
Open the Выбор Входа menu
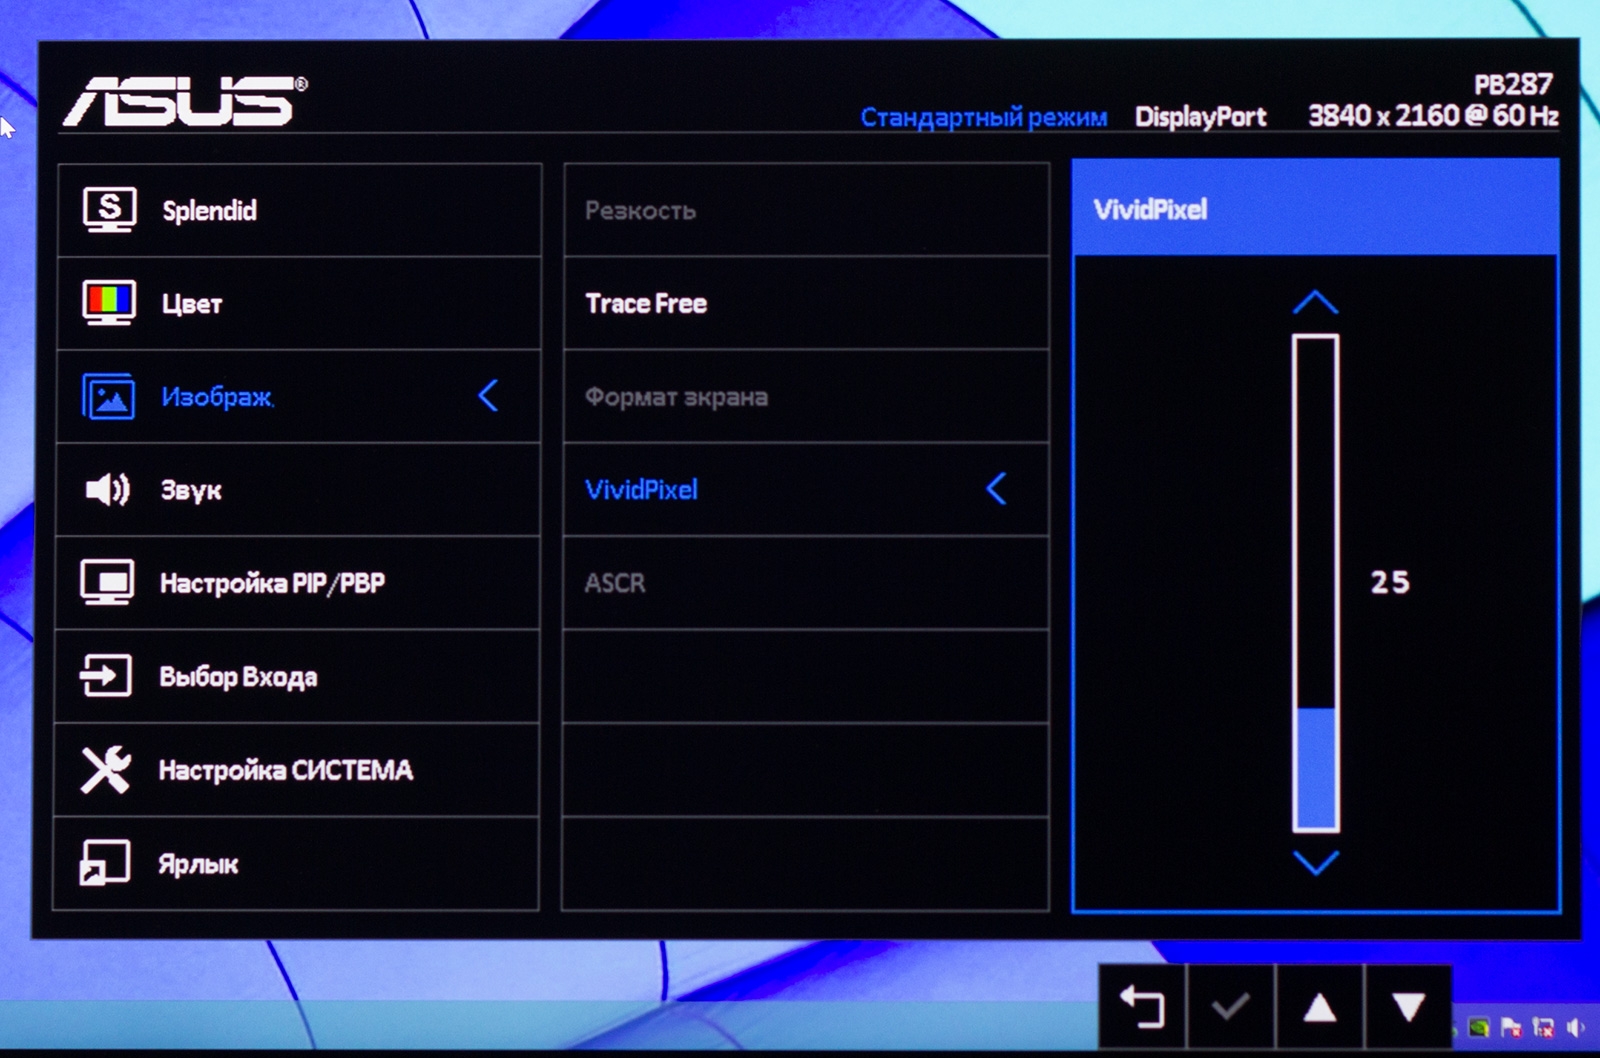(296, 677)
